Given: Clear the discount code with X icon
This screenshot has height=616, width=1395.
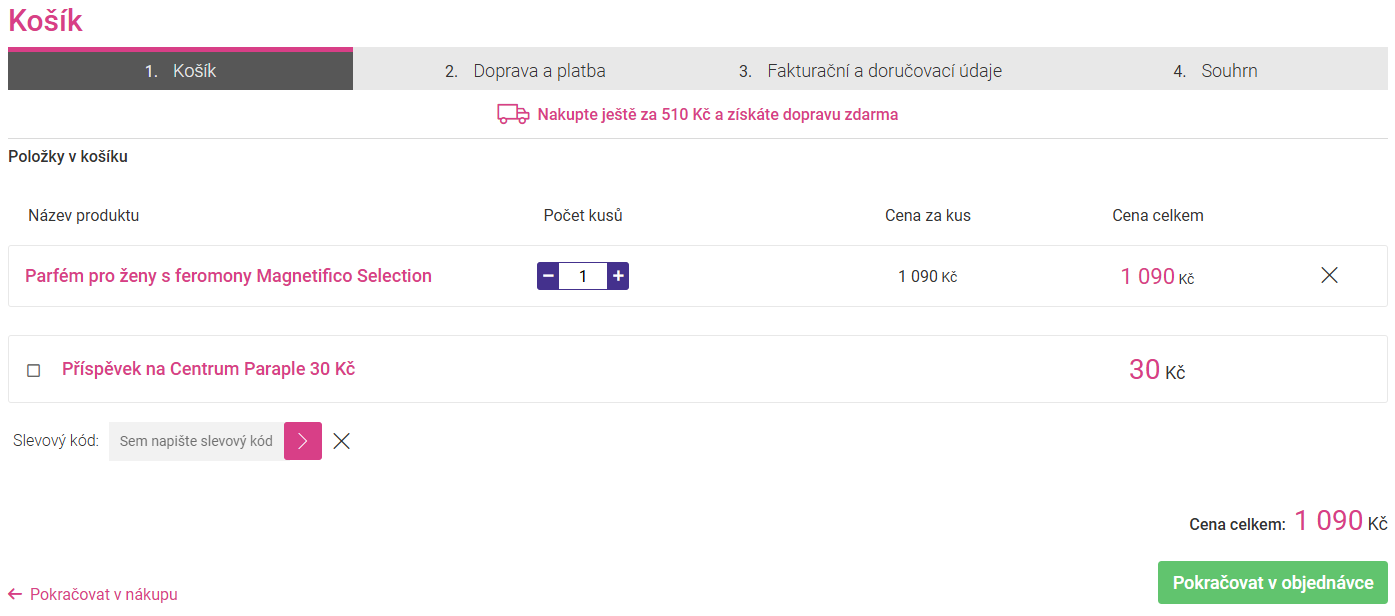Looking at the screenshot, I should 342,441.
